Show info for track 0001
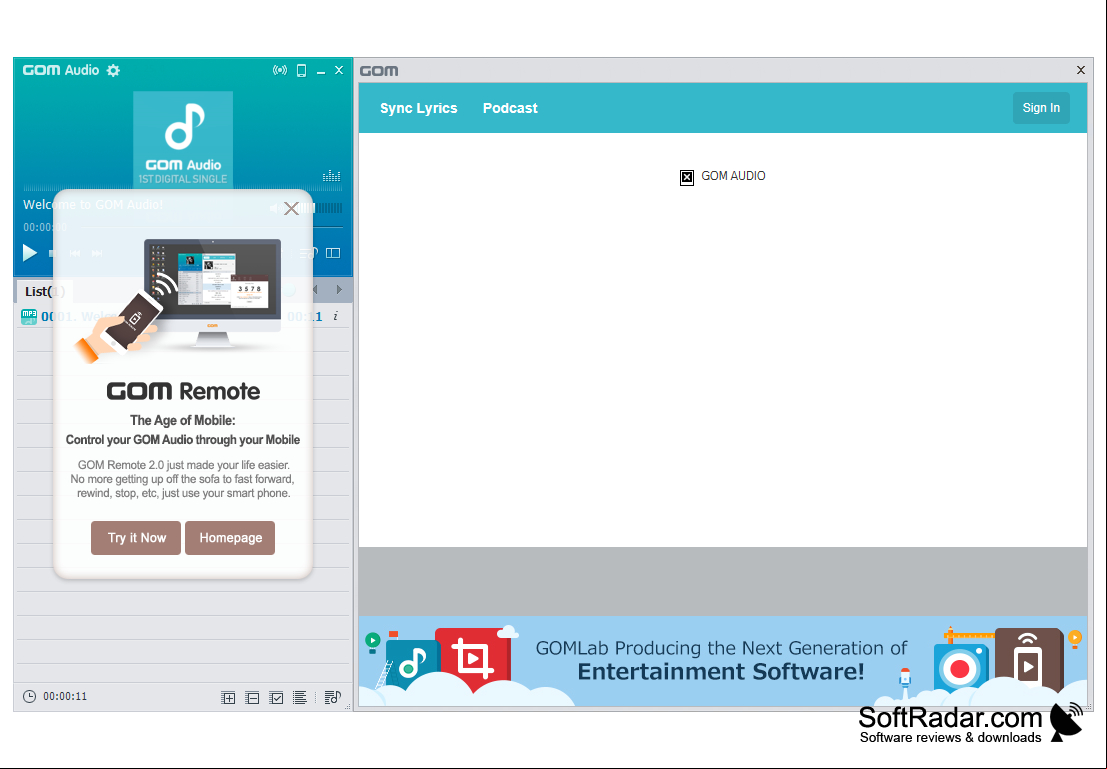The image size is (1107, 769). pyautogui.click(x=335, y=316)
